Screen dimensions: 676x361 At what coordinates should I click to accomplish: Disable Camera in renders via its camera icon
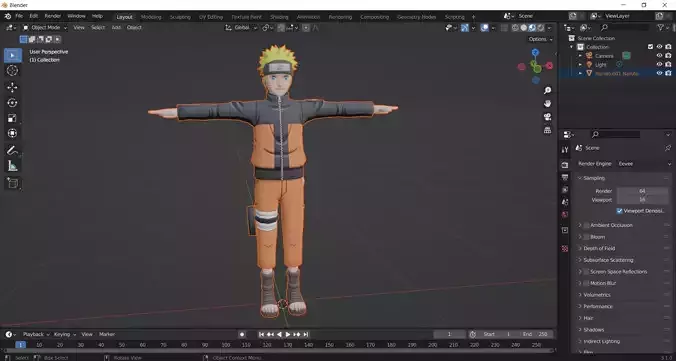(668, 56)
